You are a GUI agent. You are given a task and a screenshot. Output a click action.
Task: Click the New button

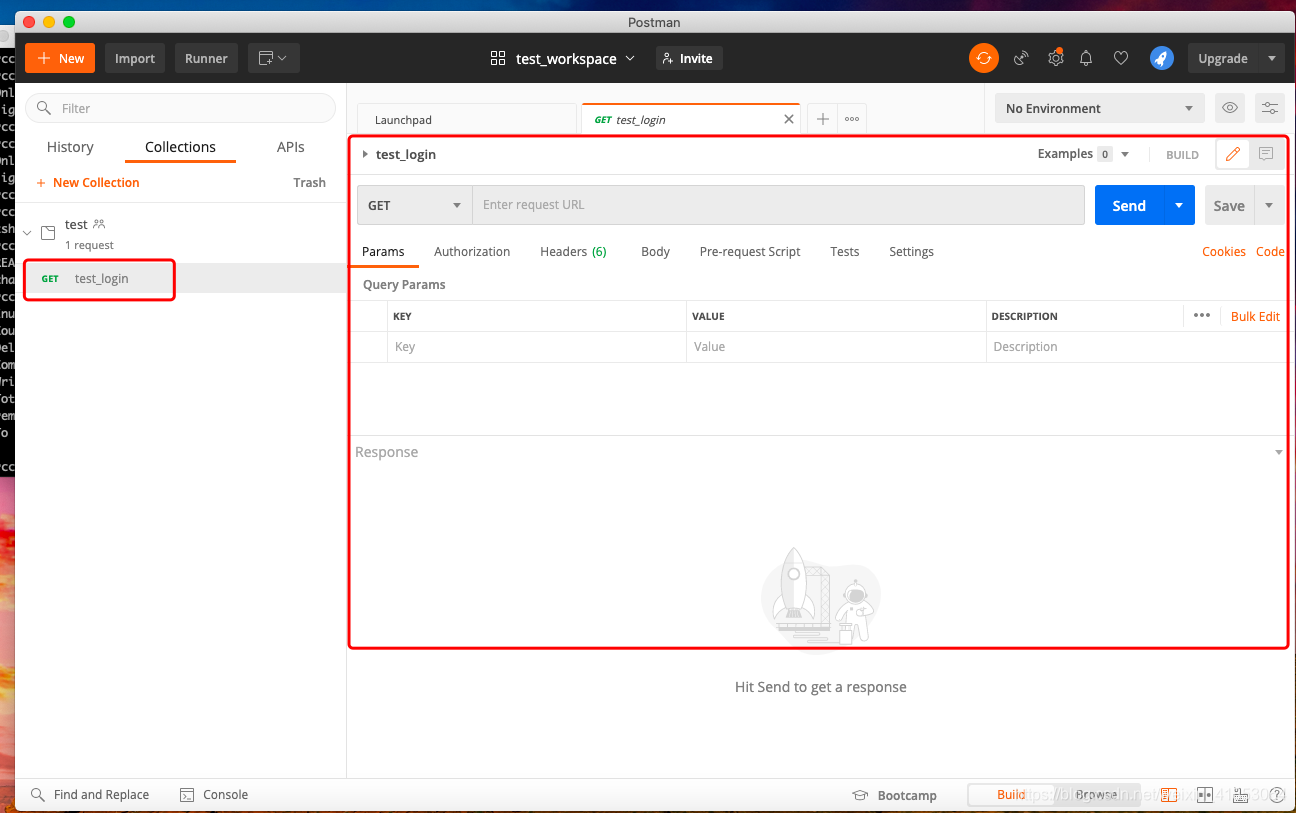tap(60, 58)
